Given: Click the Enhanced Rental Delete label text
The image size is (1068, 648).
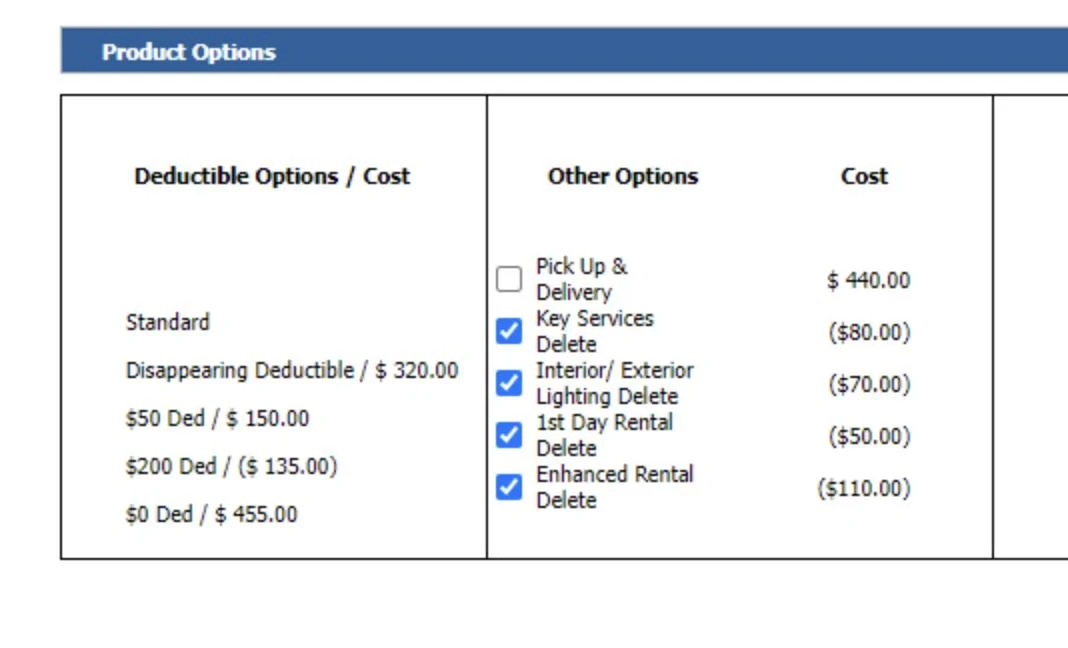Looking at the screenshot, I should point(614,487).
